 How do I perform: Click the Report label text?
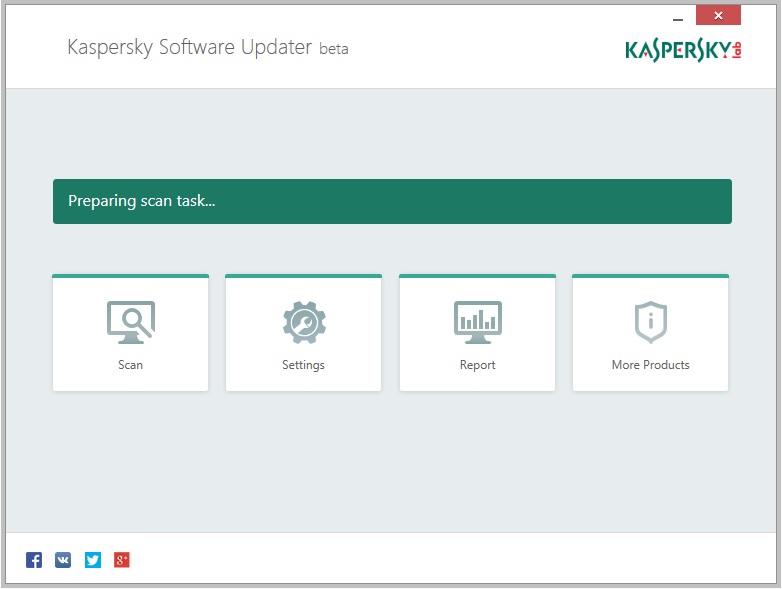[x=477, y=365]
